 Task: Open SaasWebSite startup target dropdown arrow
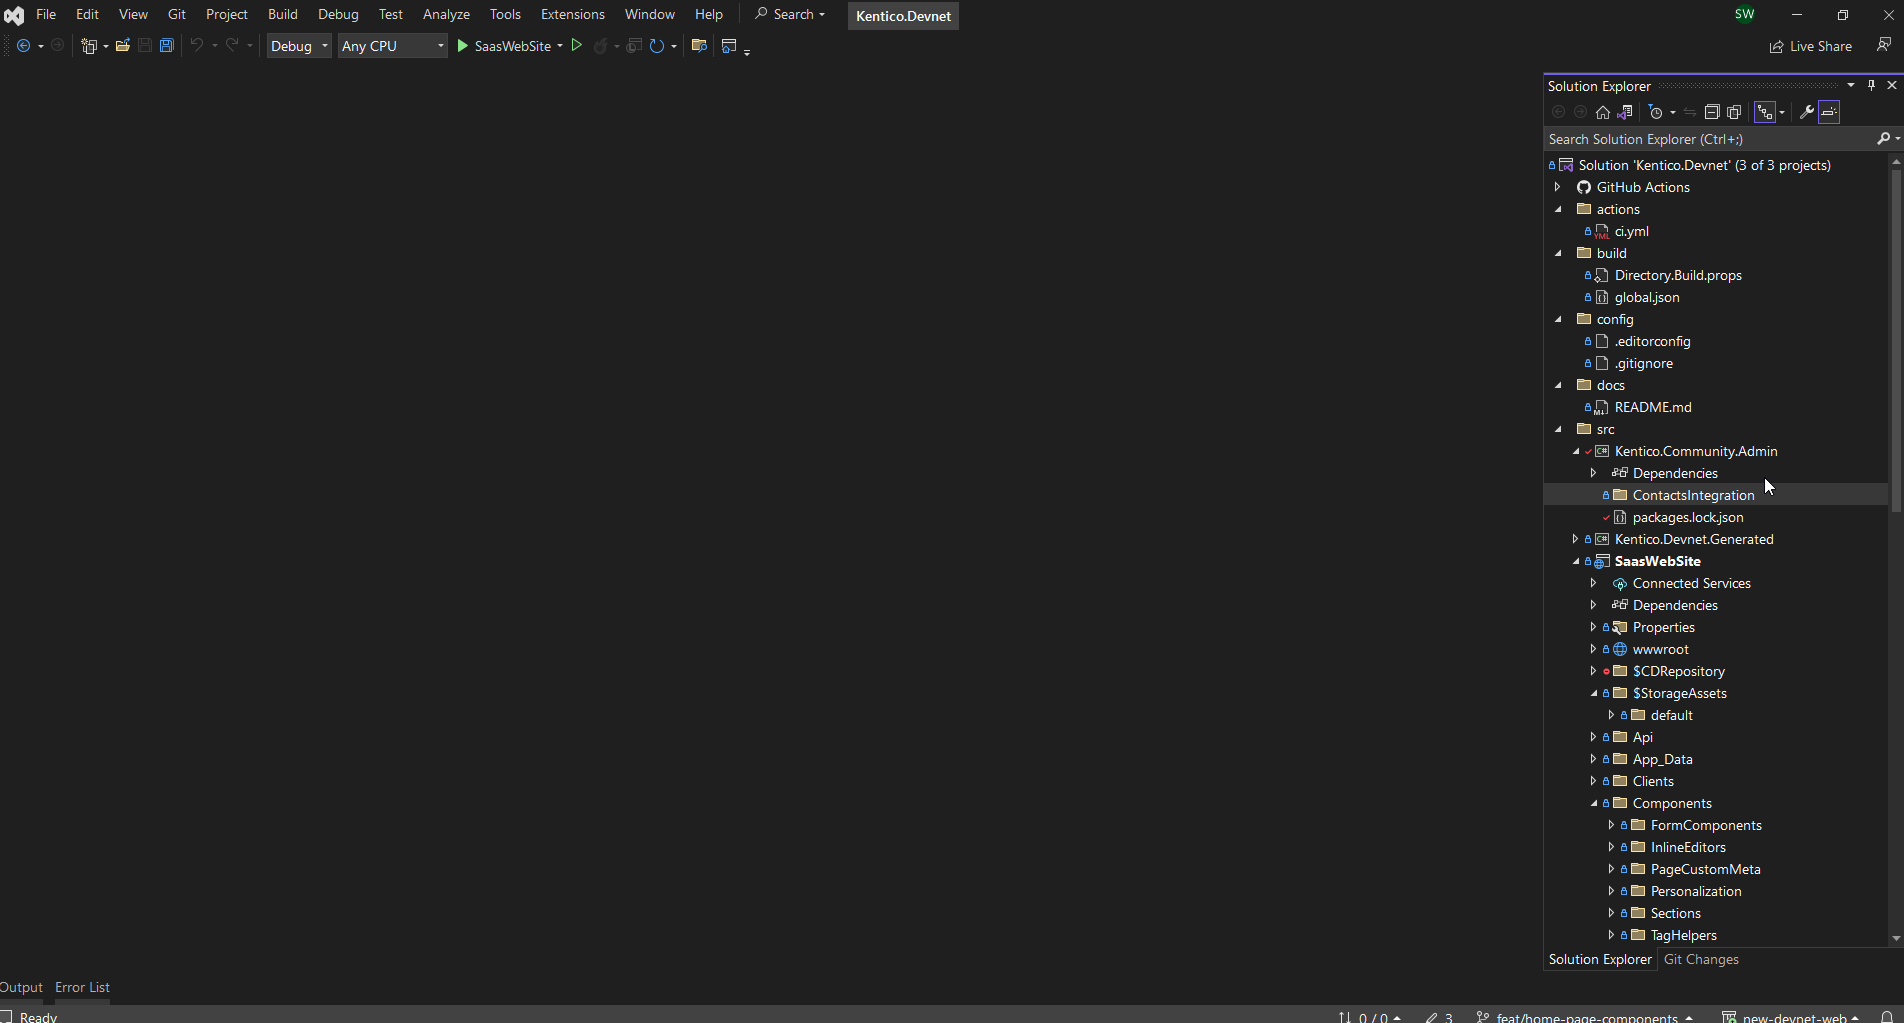click(560, 46)
